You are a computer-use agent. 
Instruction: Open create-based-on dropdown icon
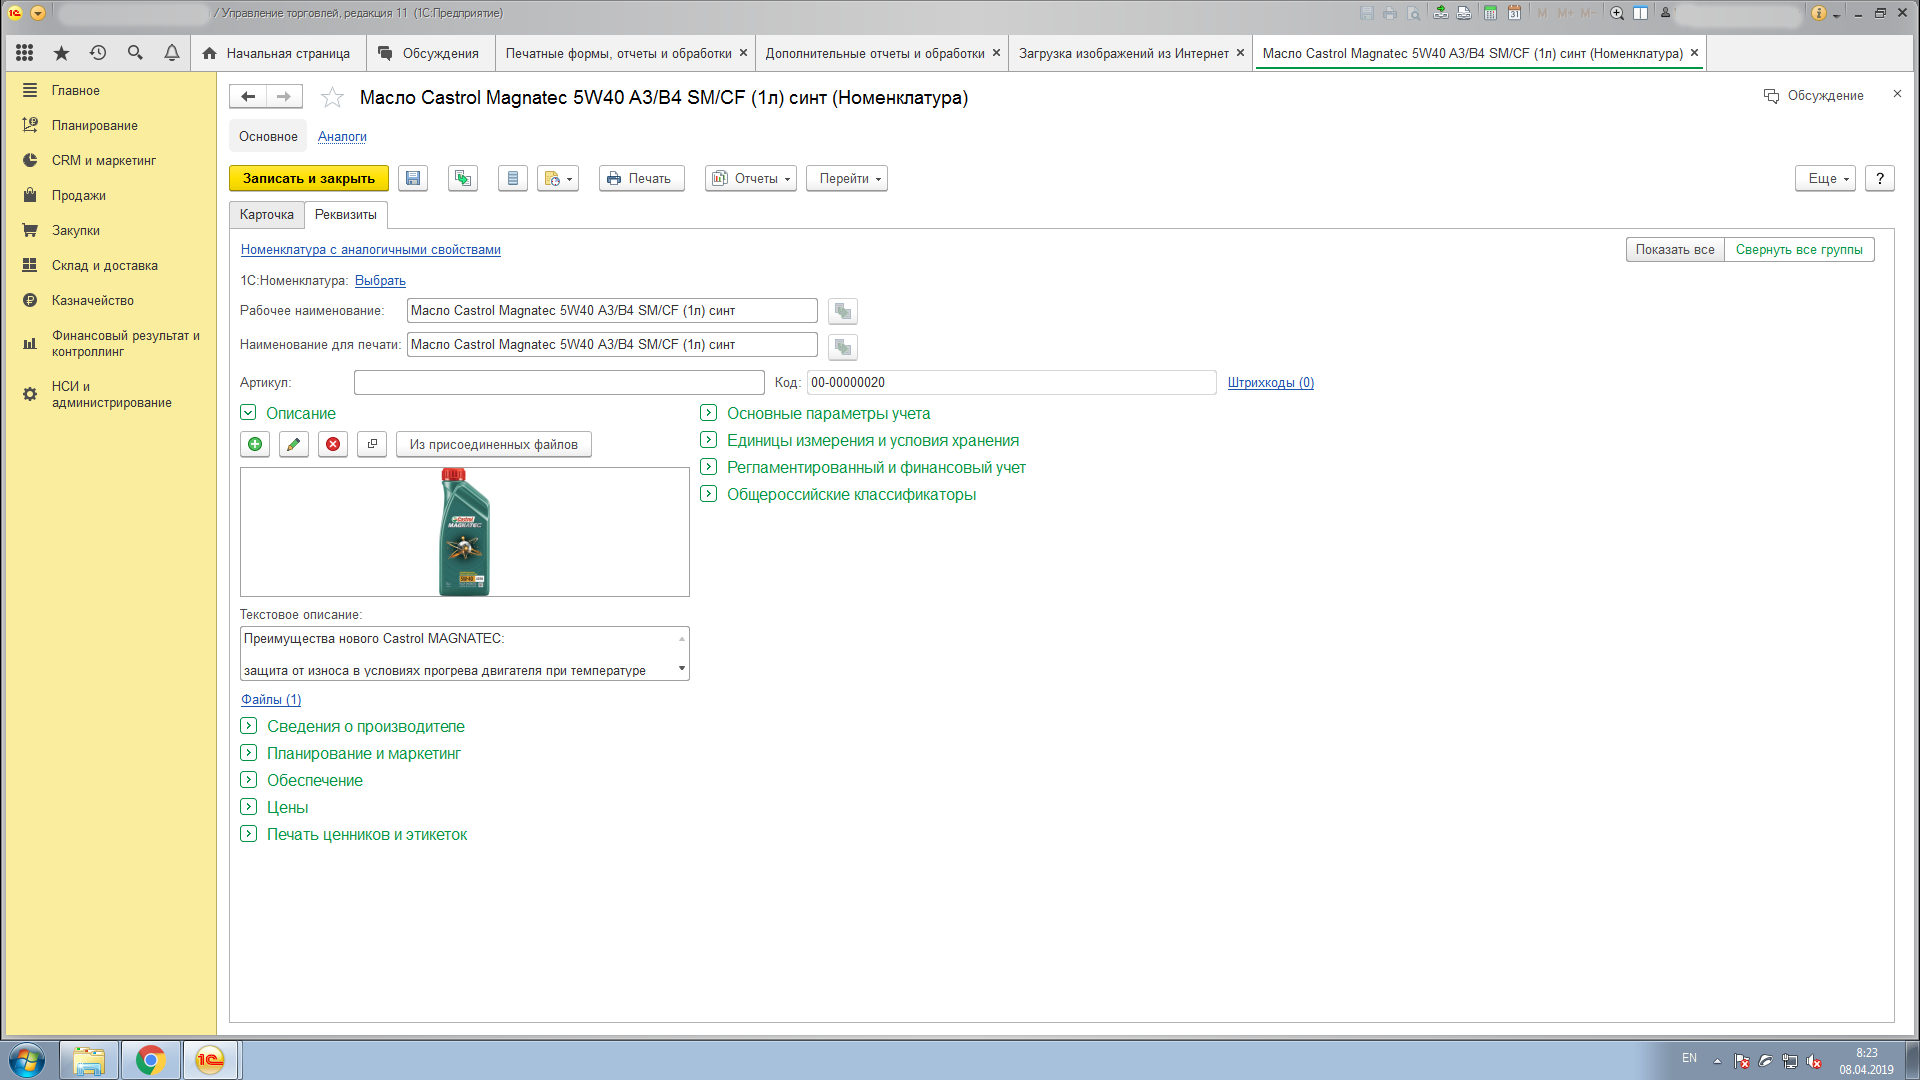click(558, 178)
